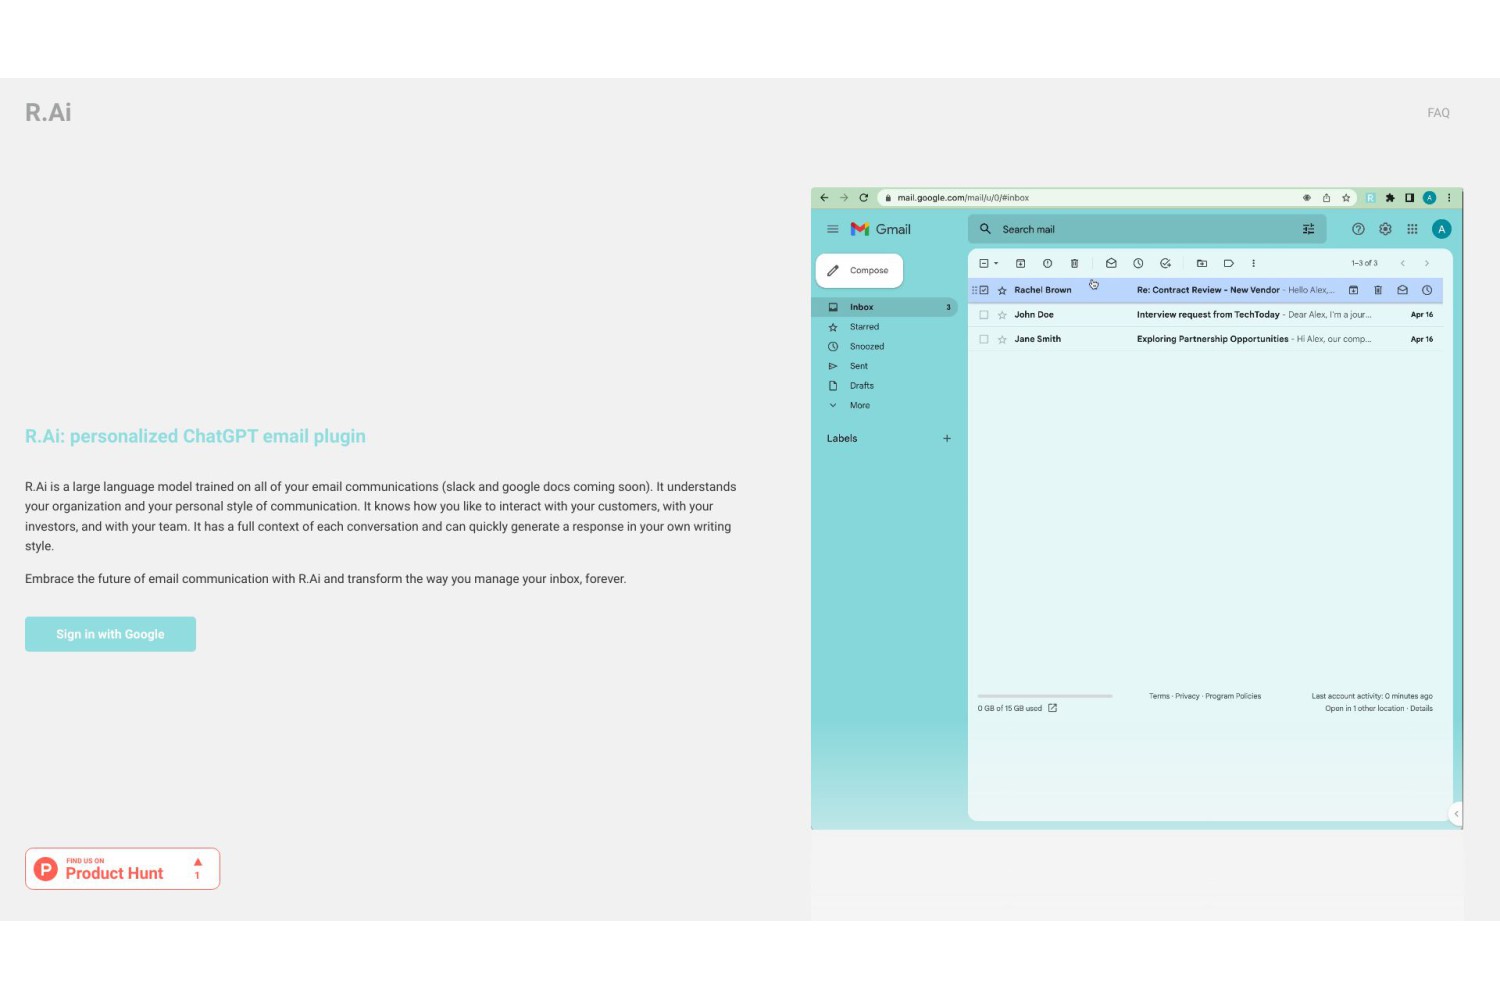Open Gmail support help icon

click(x=1358, y=229)
